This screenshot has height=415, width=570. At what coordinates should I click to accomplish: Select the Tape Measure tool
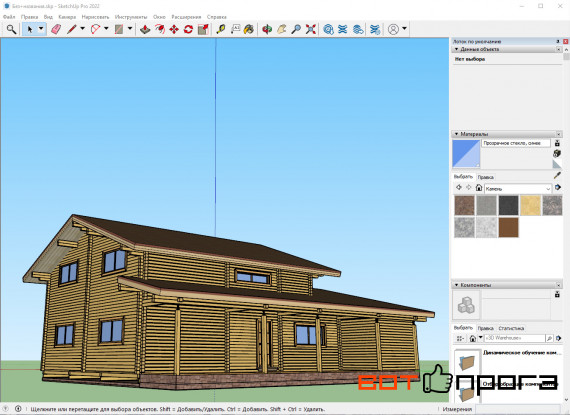pyautogui.click(x=221, y=29)
